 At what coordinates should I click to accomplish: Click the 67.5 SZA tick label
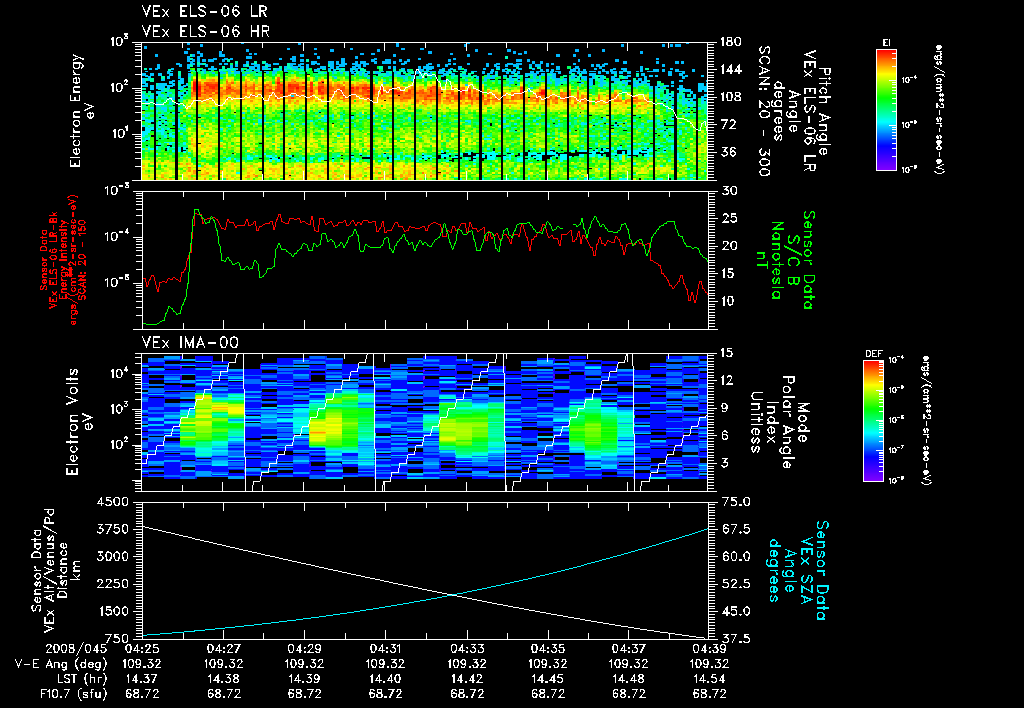736,529
